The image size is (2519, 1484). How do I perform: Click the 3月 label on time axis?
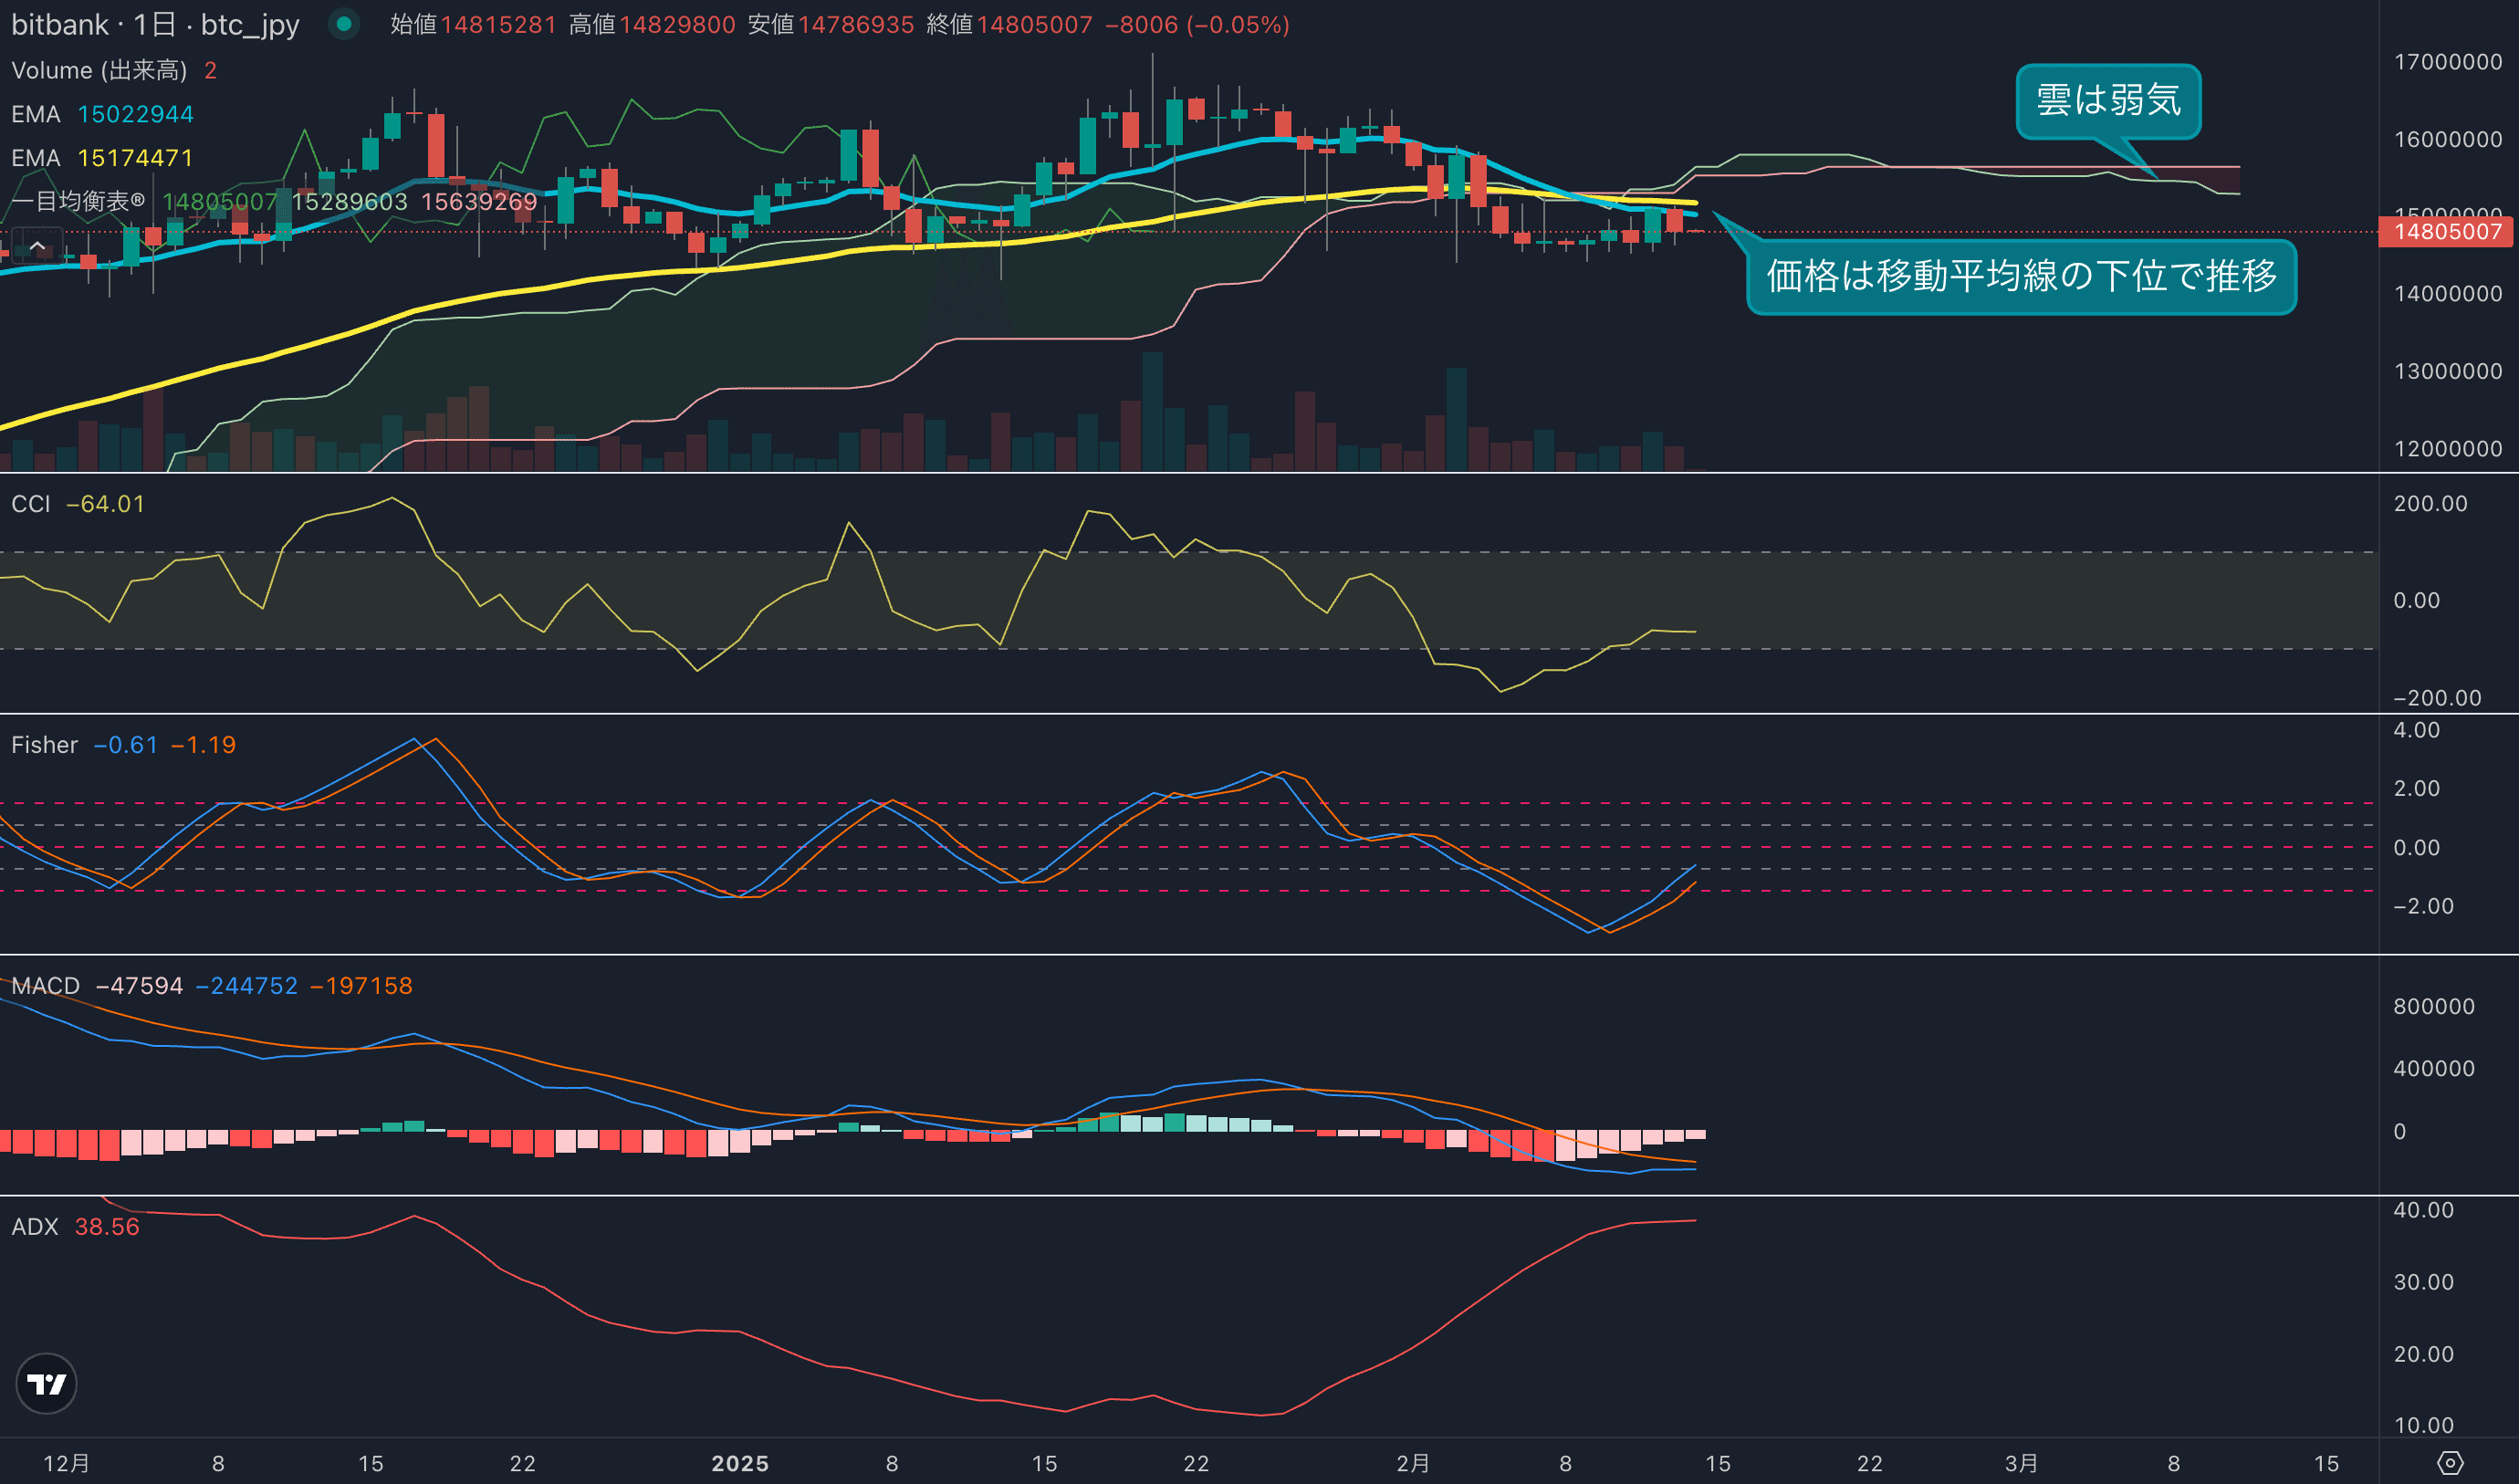[2021, 1464]
